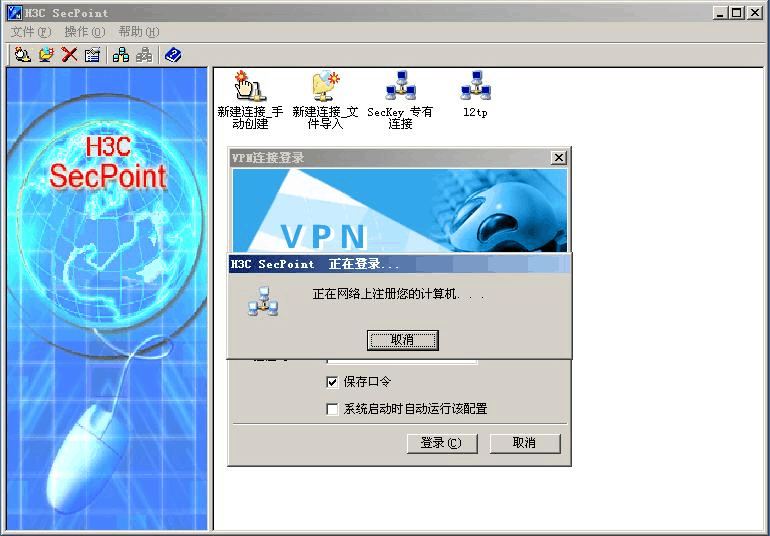Open help via the blue book icon

coord(173,55)
